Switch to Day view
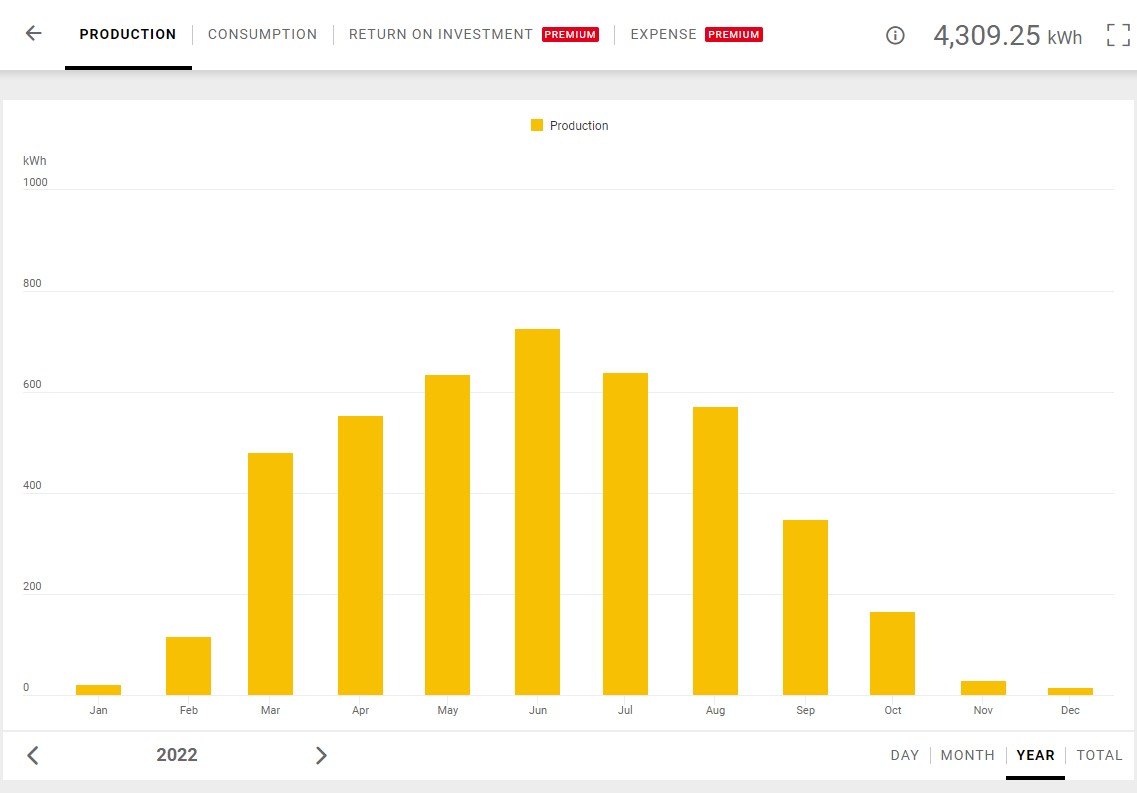The image size is (1137, 793). (904, 755)
